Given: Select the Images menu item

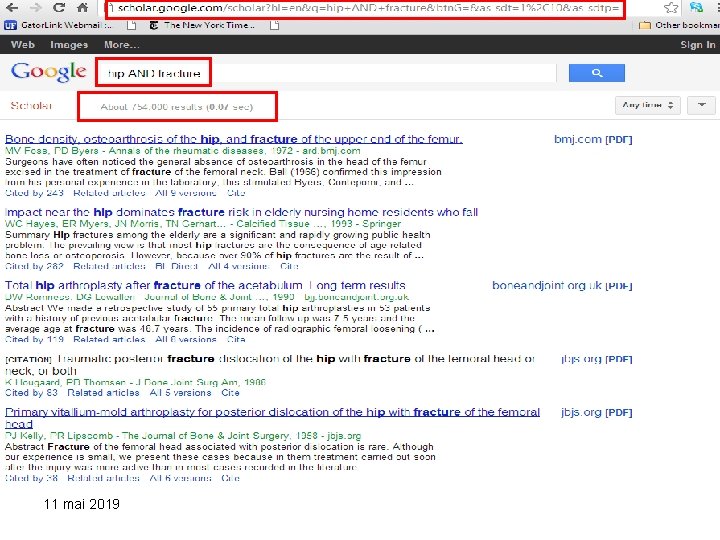Looking at the screenshot, I should pos(69,45).
